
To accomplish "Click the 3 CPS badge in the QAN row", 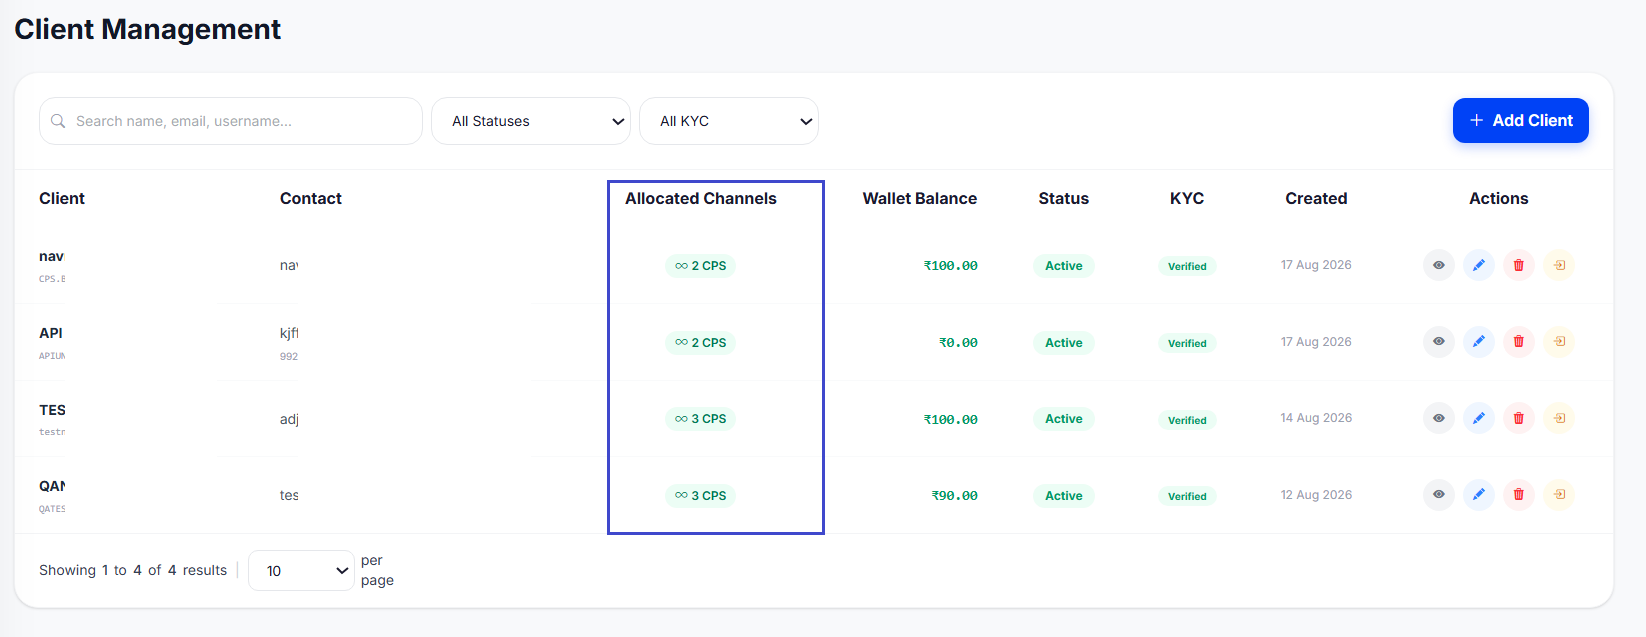I will 701,496.
